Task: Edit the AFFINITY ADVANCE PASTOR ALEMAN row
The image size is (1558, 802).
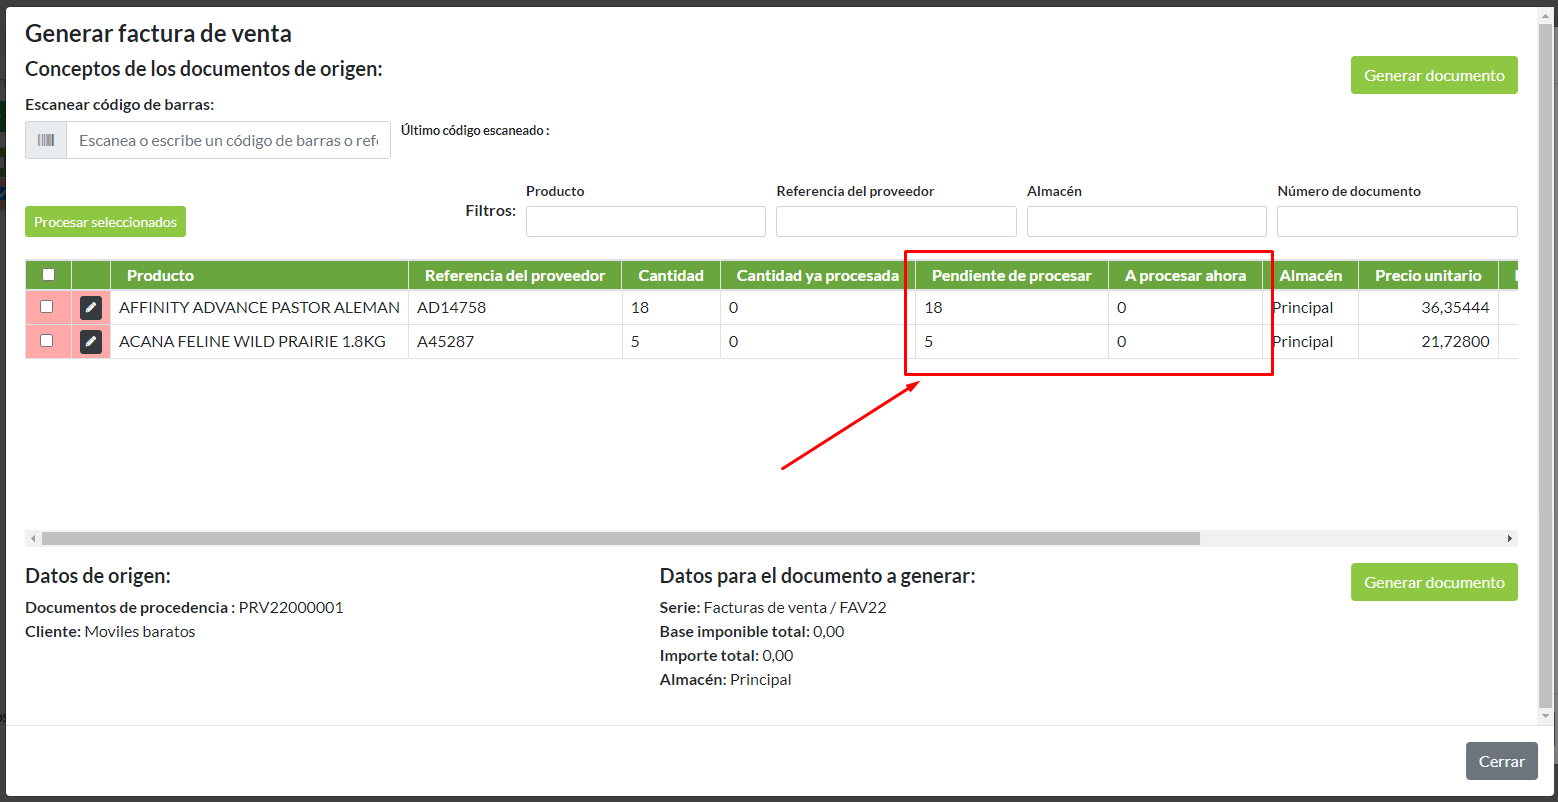Action: [91, 308]
